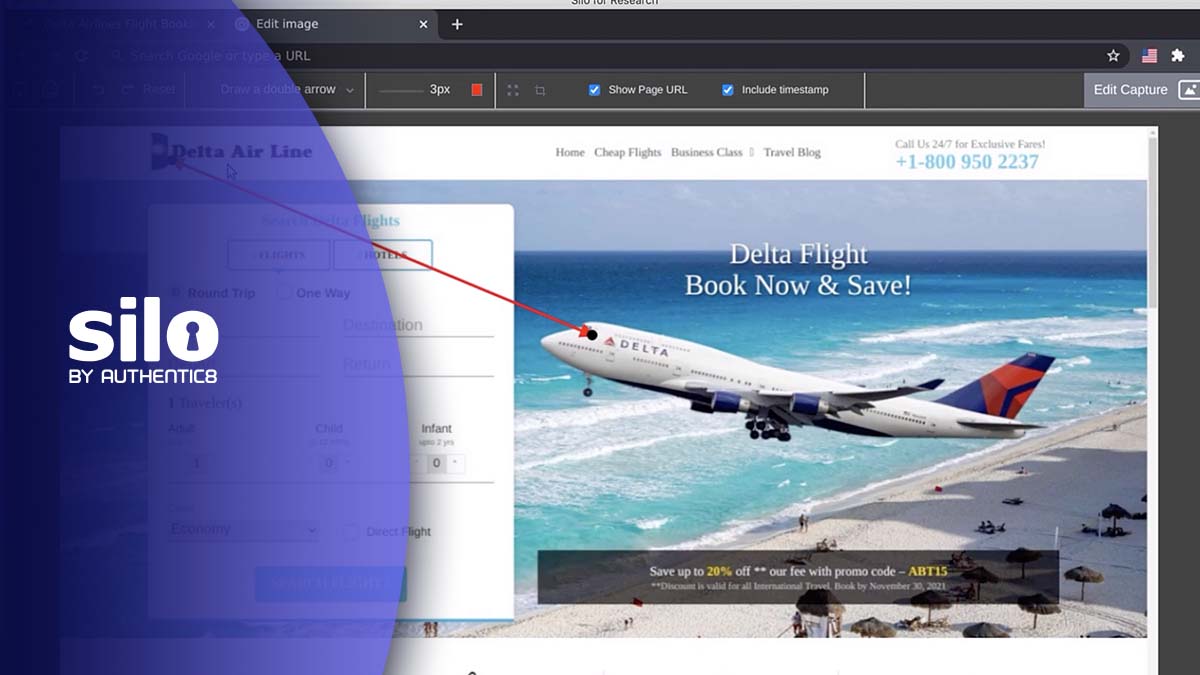
Task: Click the 'Call Us 24/7 for Exclusive Fares!' text
Action: click(970, 144)
